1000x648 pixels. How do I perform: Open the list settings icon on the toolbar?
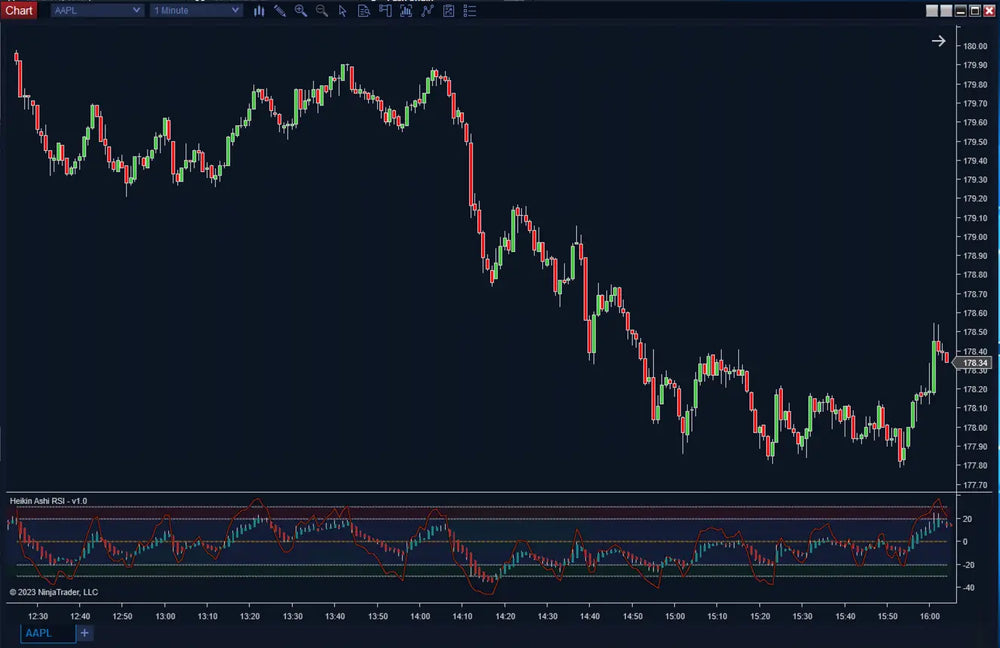470,11
